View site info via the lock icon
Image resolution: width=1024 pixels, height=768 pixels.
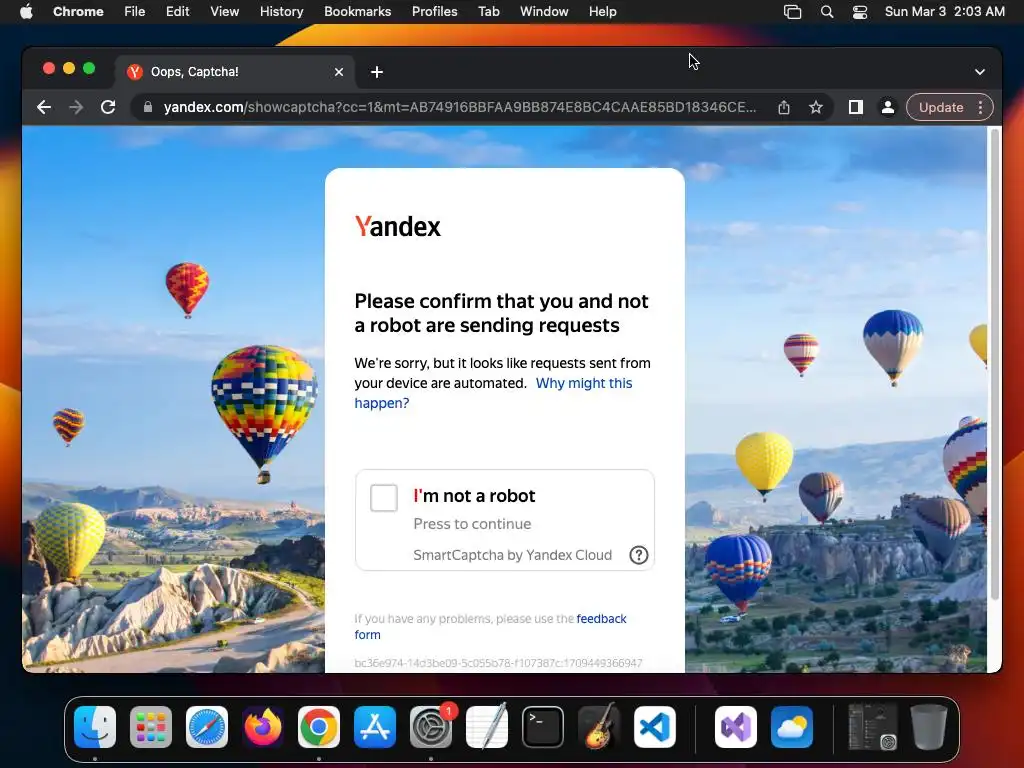(148, 107)
